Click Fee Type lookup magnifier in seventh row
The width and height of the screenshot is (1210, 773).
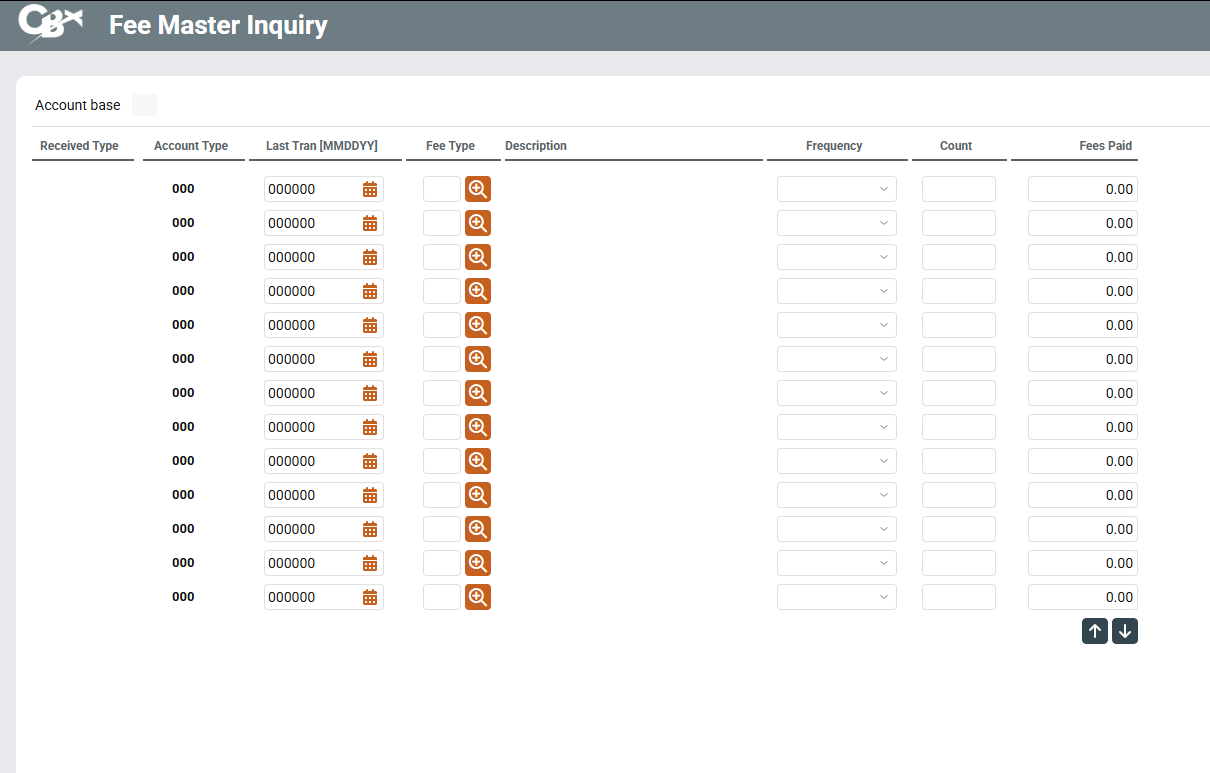(478, 393)
